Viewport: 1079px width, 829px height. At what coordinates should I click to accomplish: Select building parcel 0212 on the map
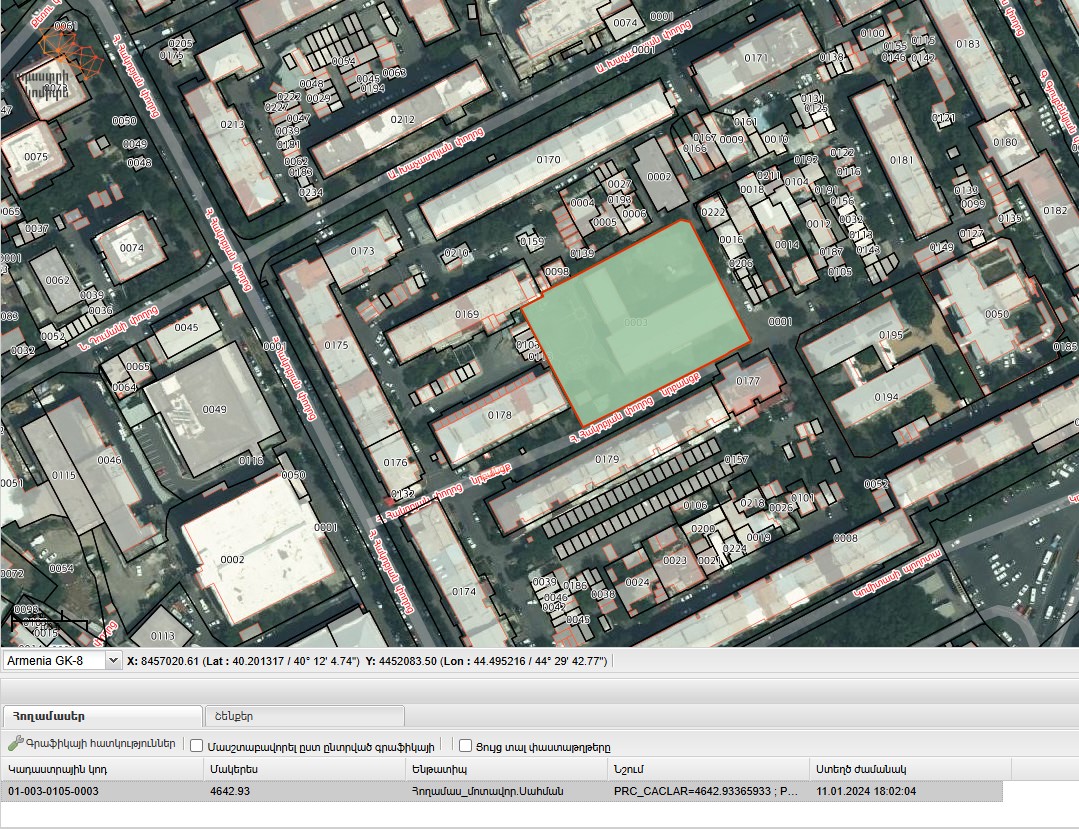(402, 119)
